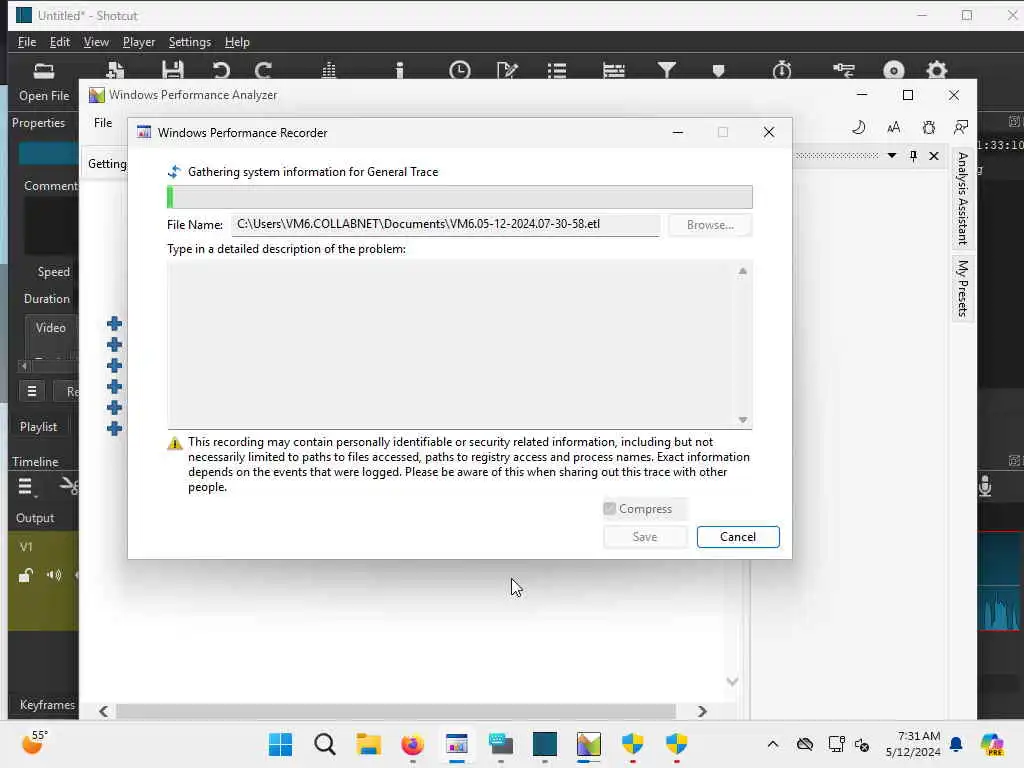Open the Jobs gear icon in Shotcut
Image resolution: width=1024 pixels, height=768 pixels.
pos(936,70)
